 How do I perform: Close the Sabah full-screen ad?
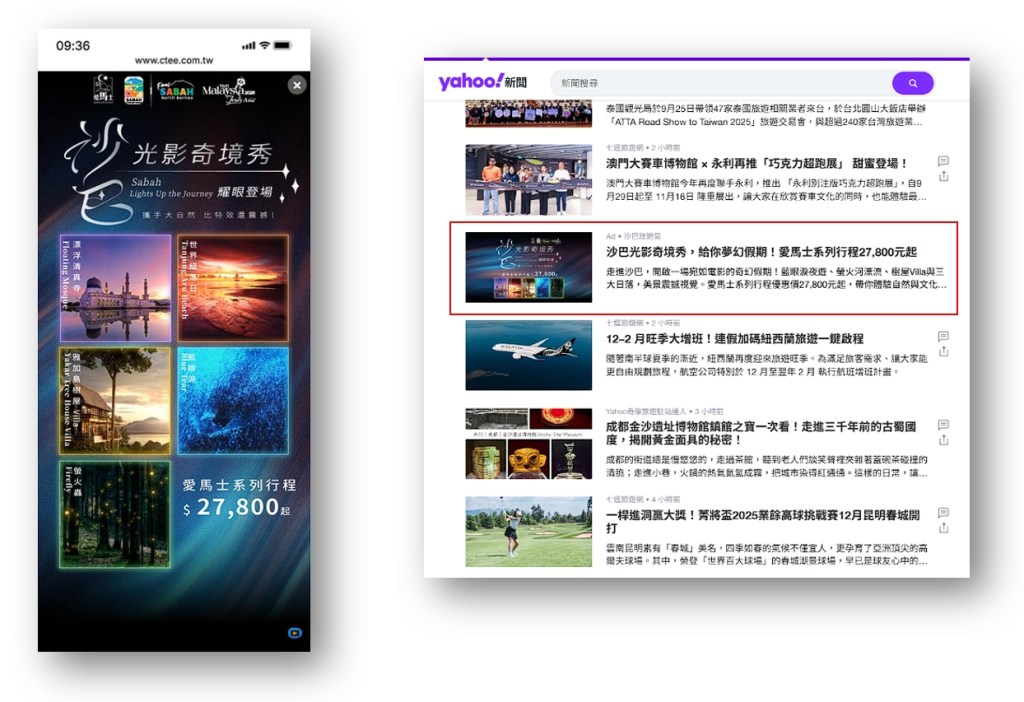click(x=297, y=86)
